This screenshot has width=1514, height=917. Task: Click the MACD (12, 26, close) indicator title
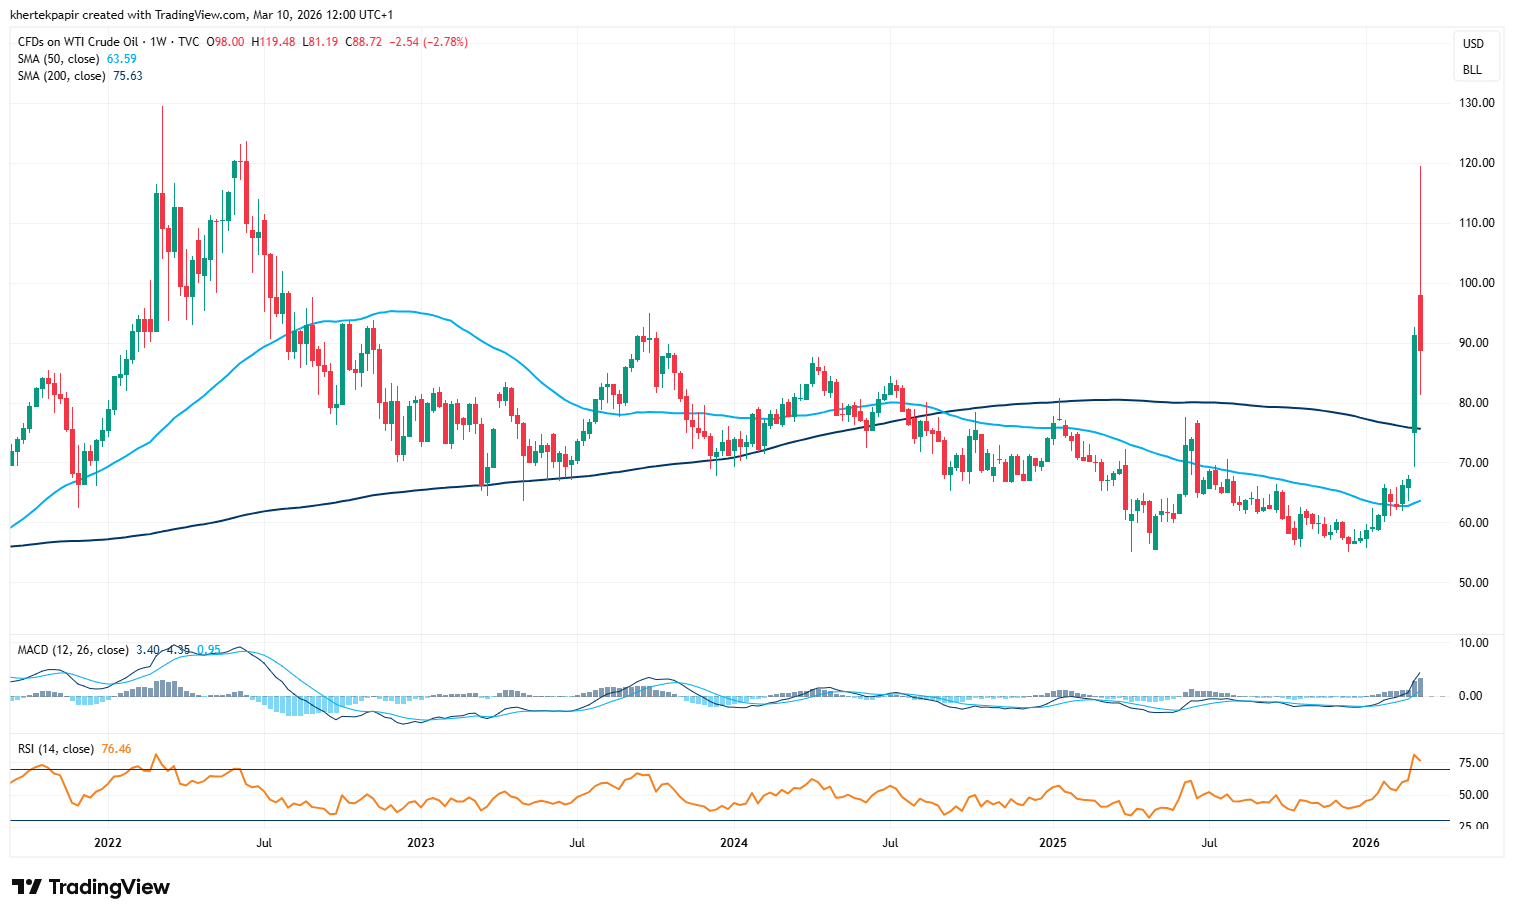73,650
